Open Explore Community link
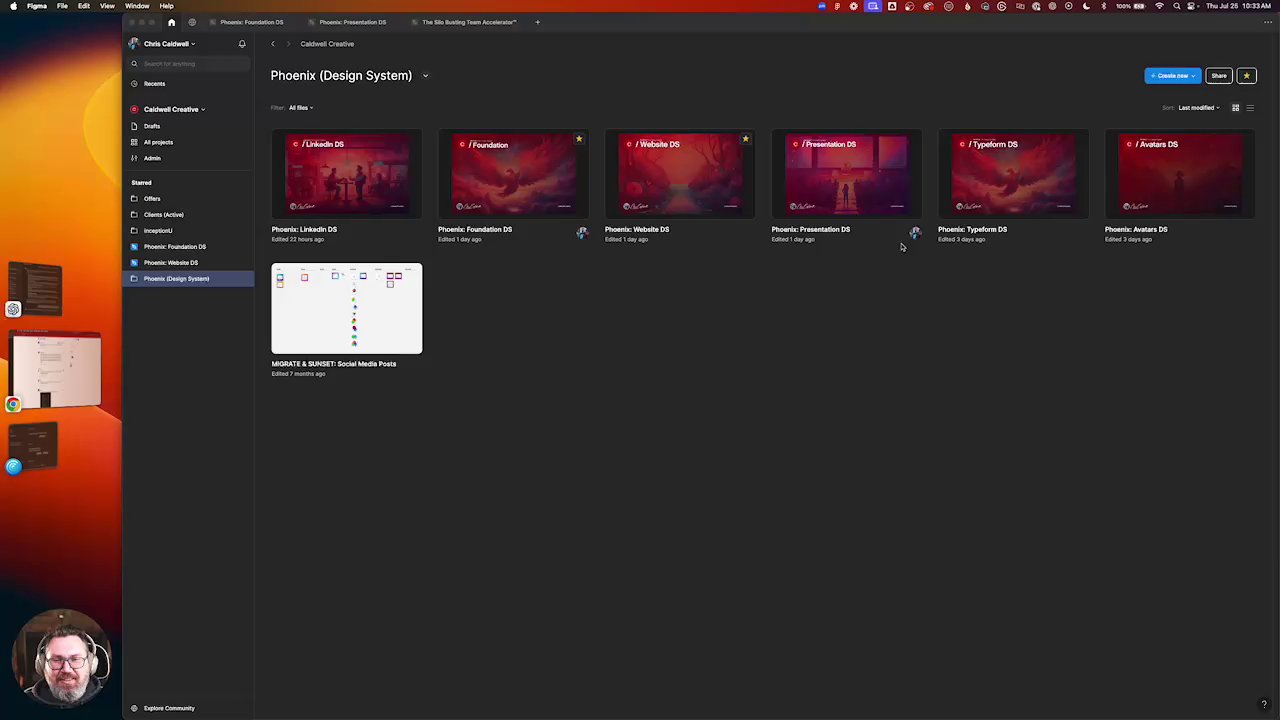Viewport: 1280px width, 720px height. tap(169, 708)
